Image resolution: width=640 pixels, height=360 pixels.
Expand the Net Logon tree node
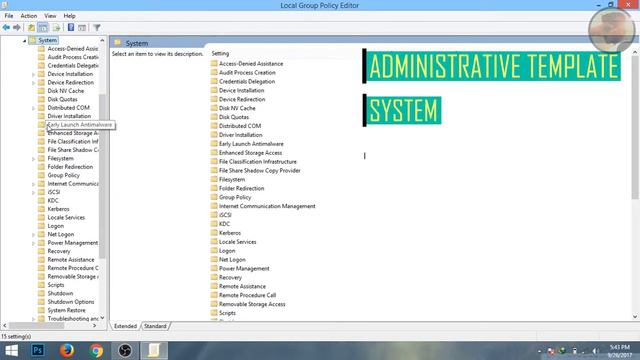(x=33, y=235)
